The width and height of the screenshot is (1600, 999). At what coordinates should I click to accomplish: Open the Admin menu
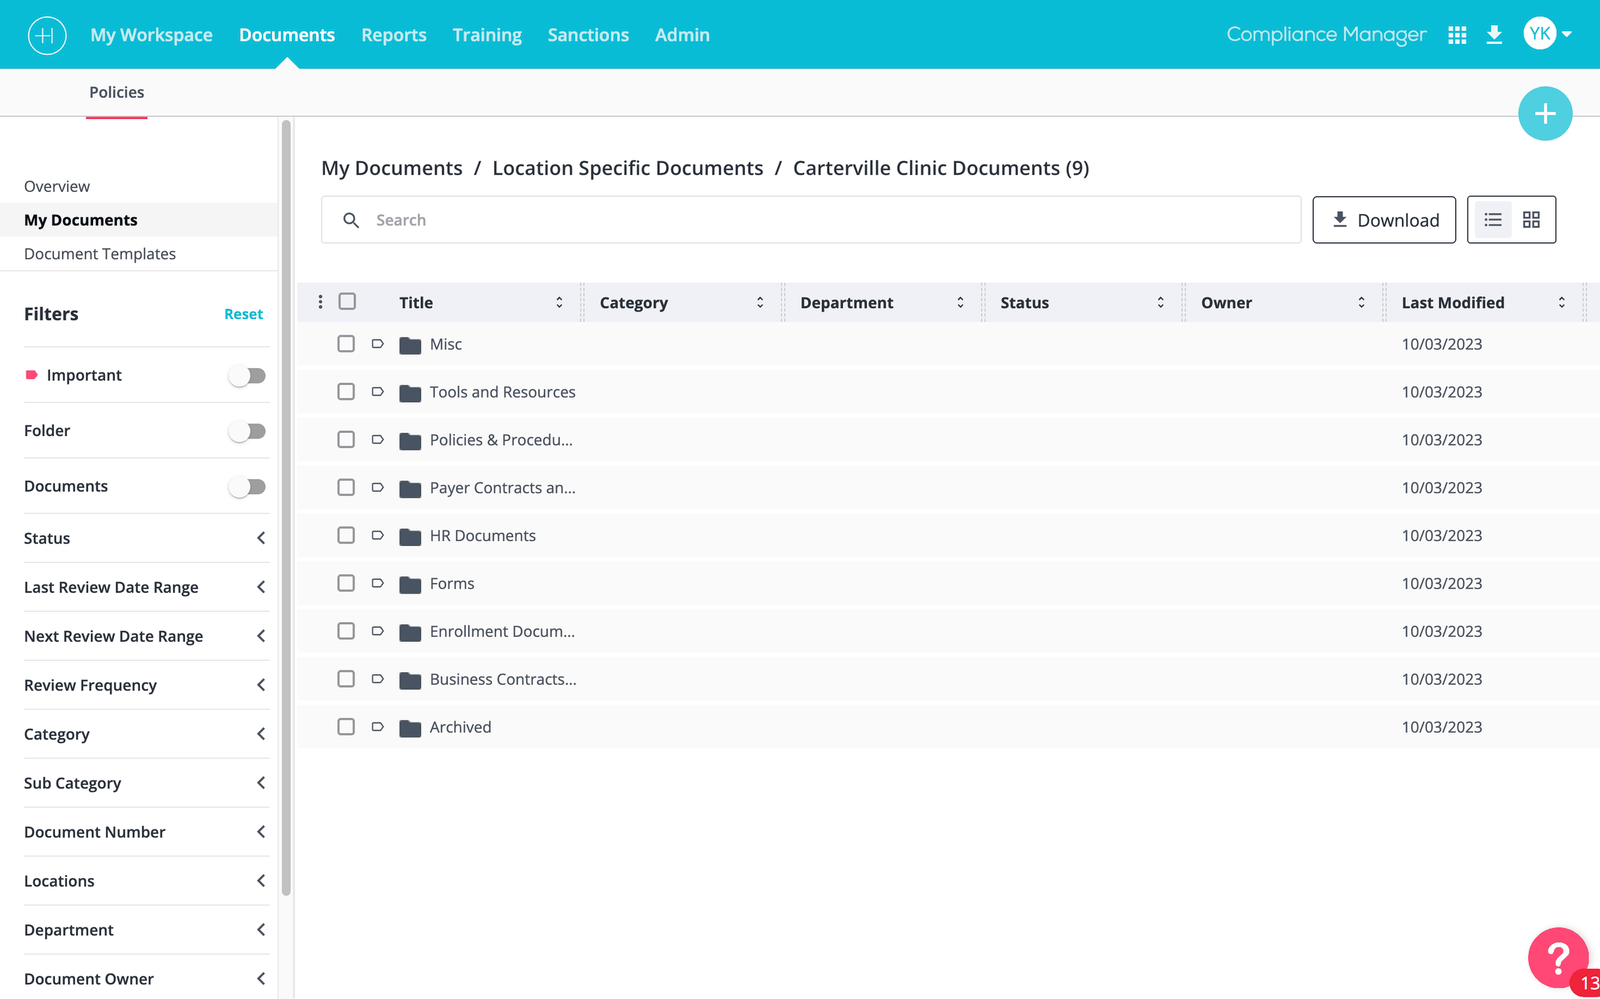tap(682, 35)
